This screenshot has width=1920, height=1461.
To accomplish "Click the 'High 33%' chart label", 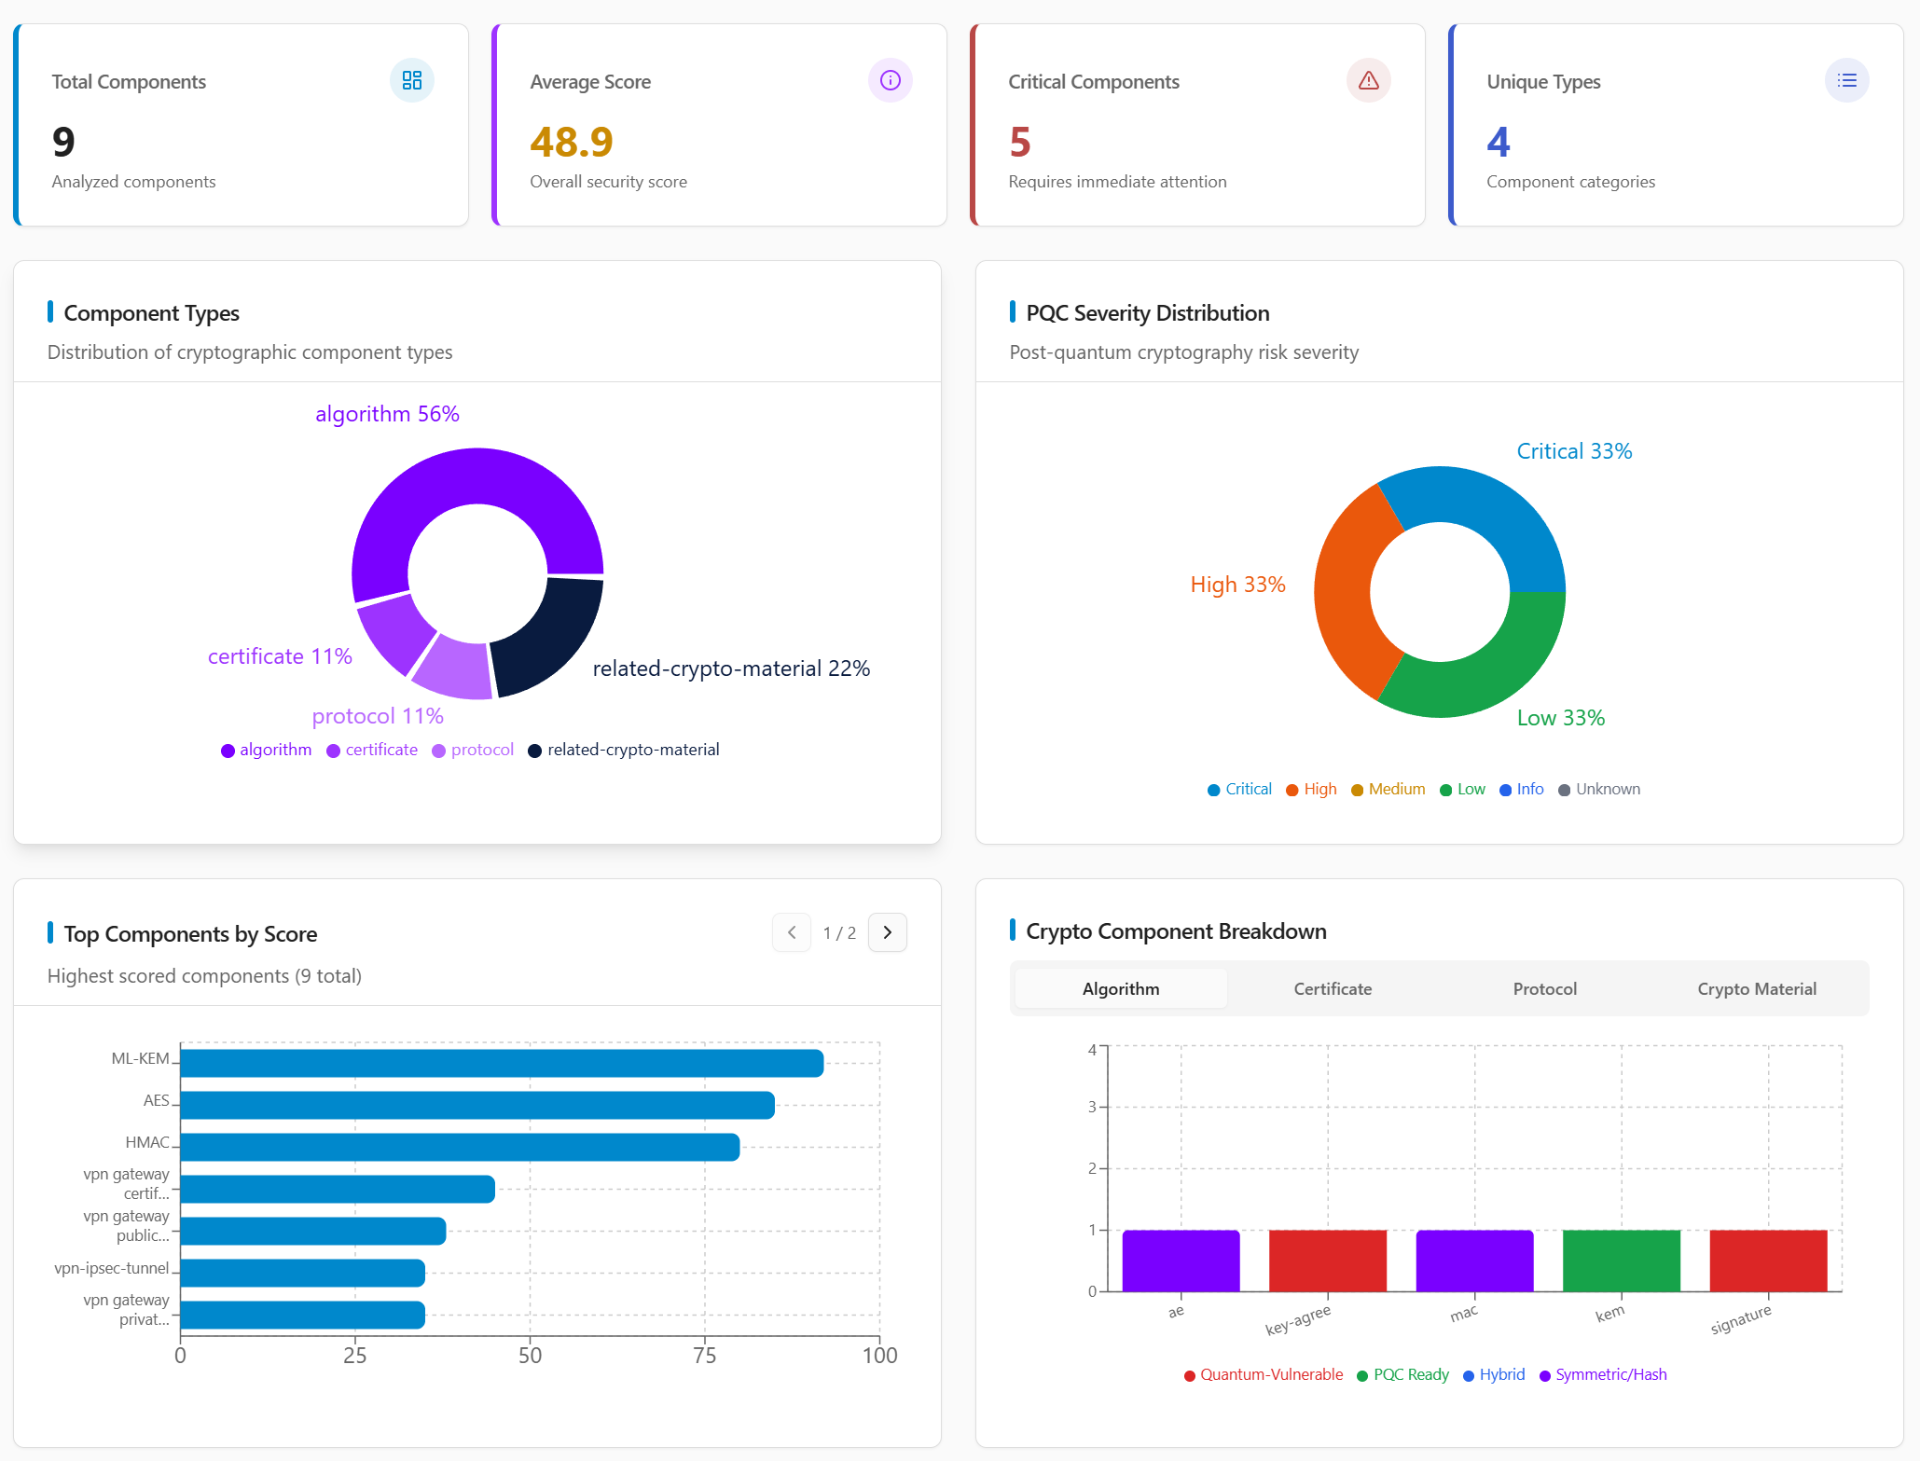I will coord(1238,584).
